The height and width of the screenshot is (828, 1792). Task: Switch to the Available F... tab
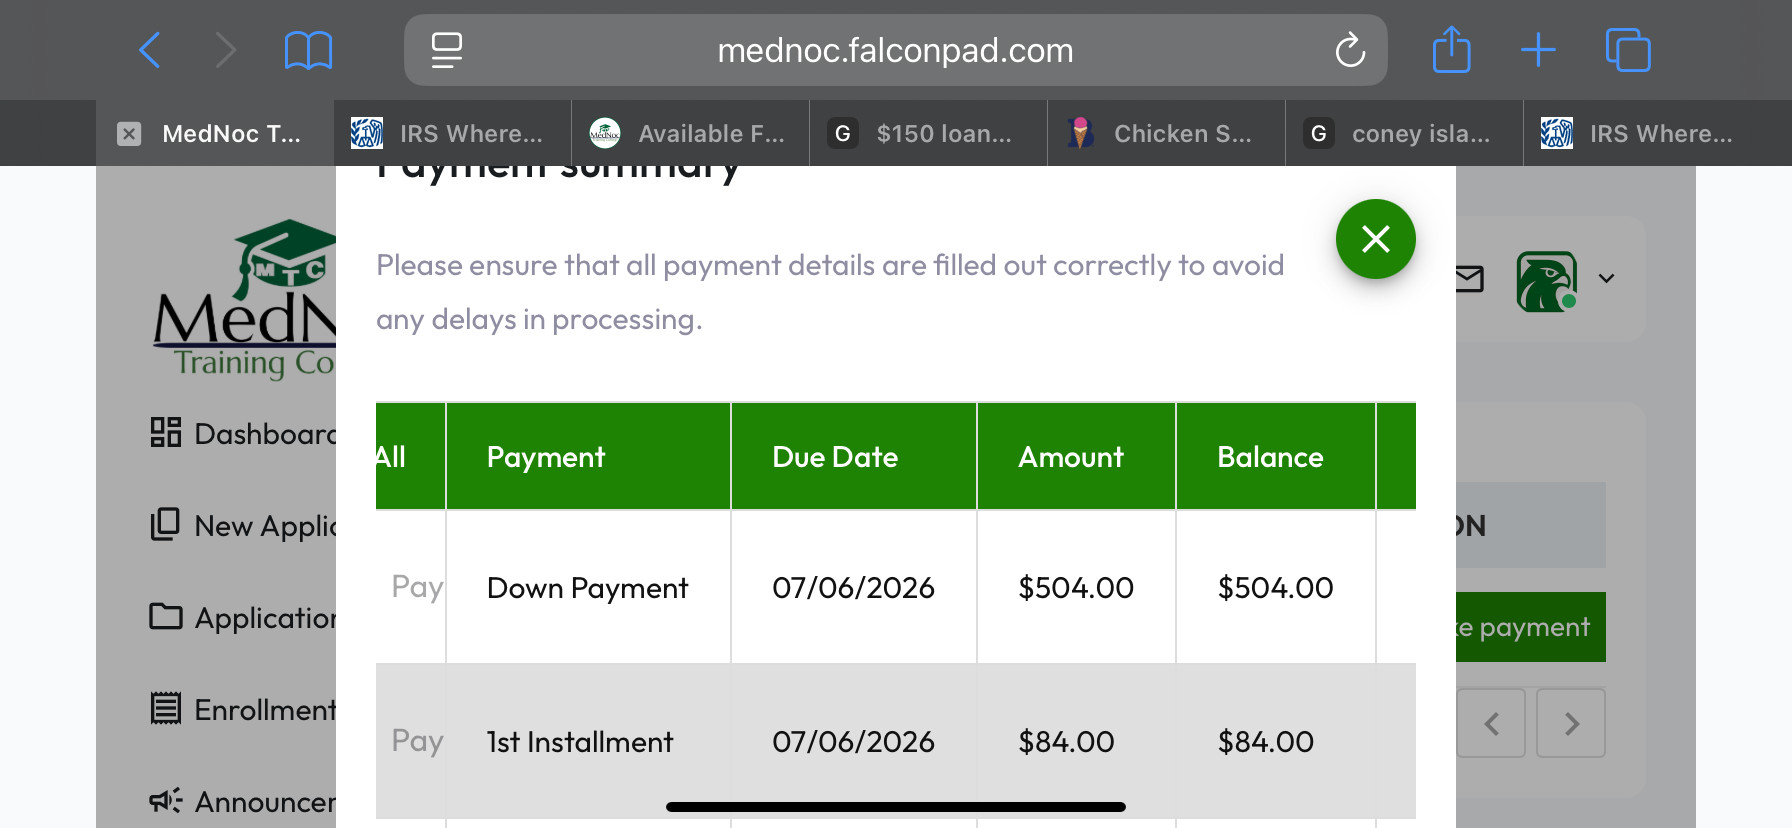691,133
